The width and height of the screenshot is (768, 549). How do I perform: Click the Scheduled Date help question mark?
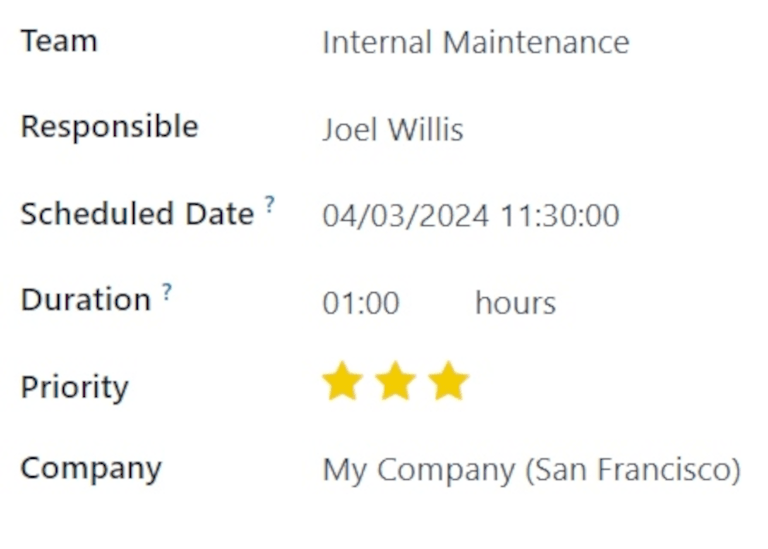[269, 205]
